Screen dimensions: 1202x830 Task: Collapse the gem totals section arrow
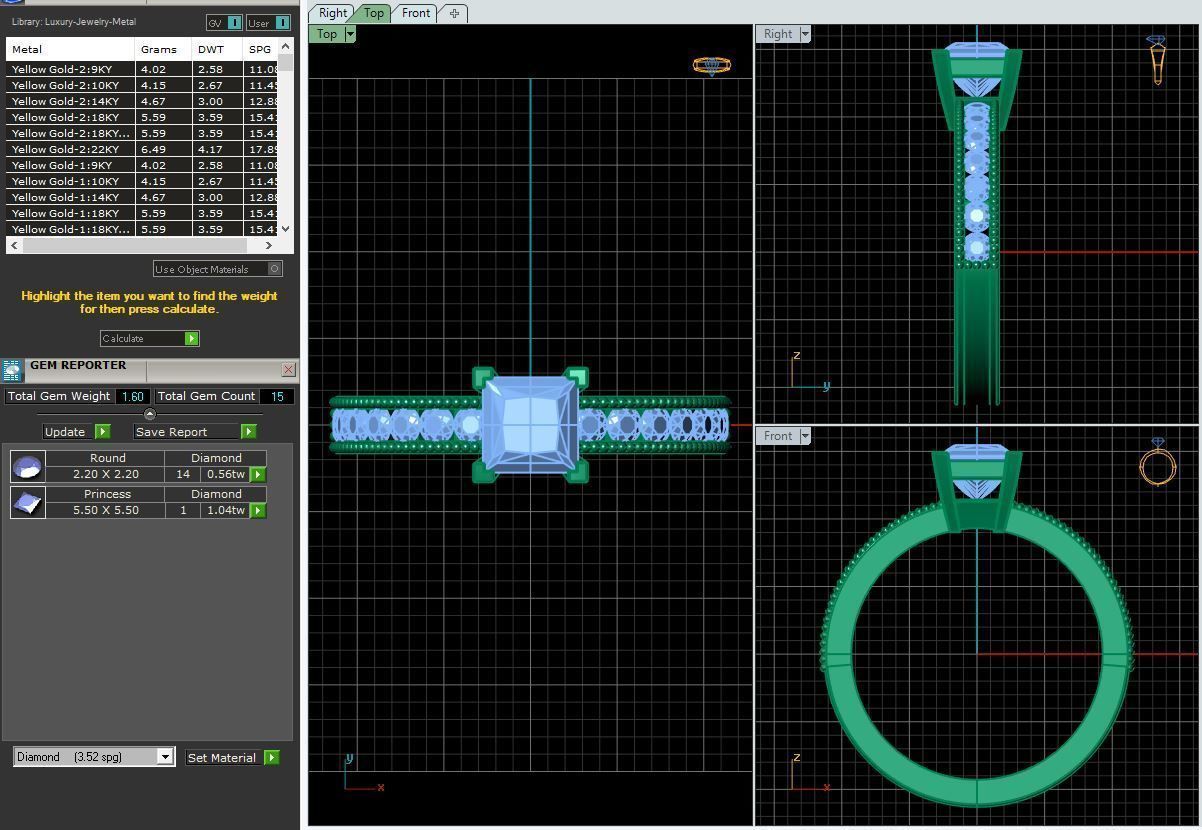(x=150, y=414)
